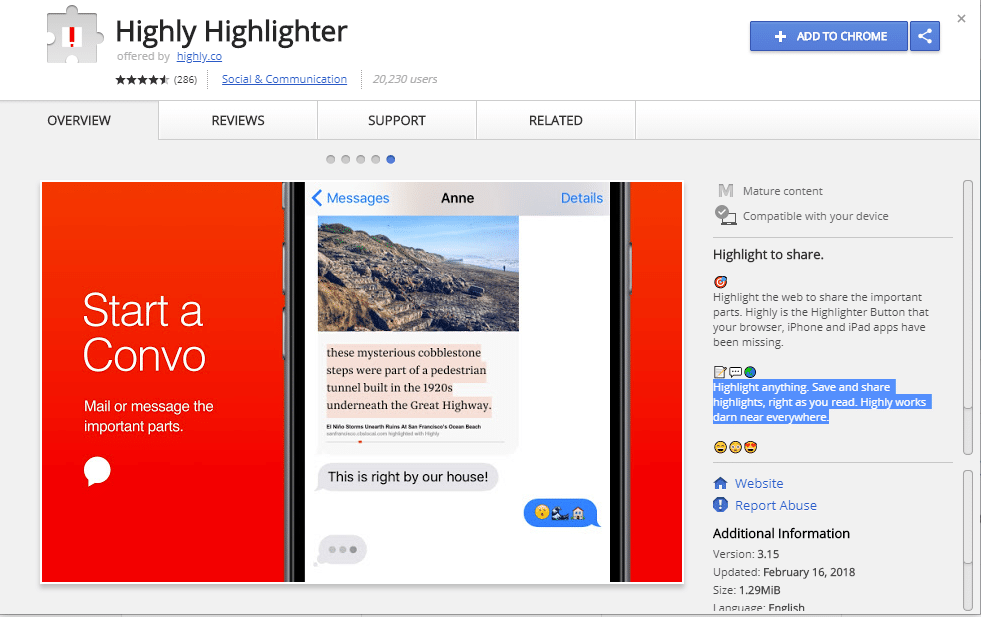Click the white speech bubble icon

[x=97, y=471]
